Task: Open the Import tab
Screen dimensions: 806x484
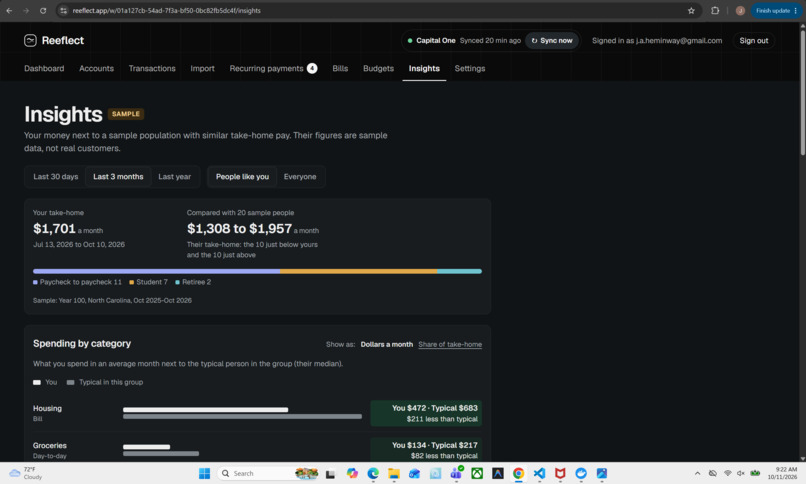Action: point(203,68)
